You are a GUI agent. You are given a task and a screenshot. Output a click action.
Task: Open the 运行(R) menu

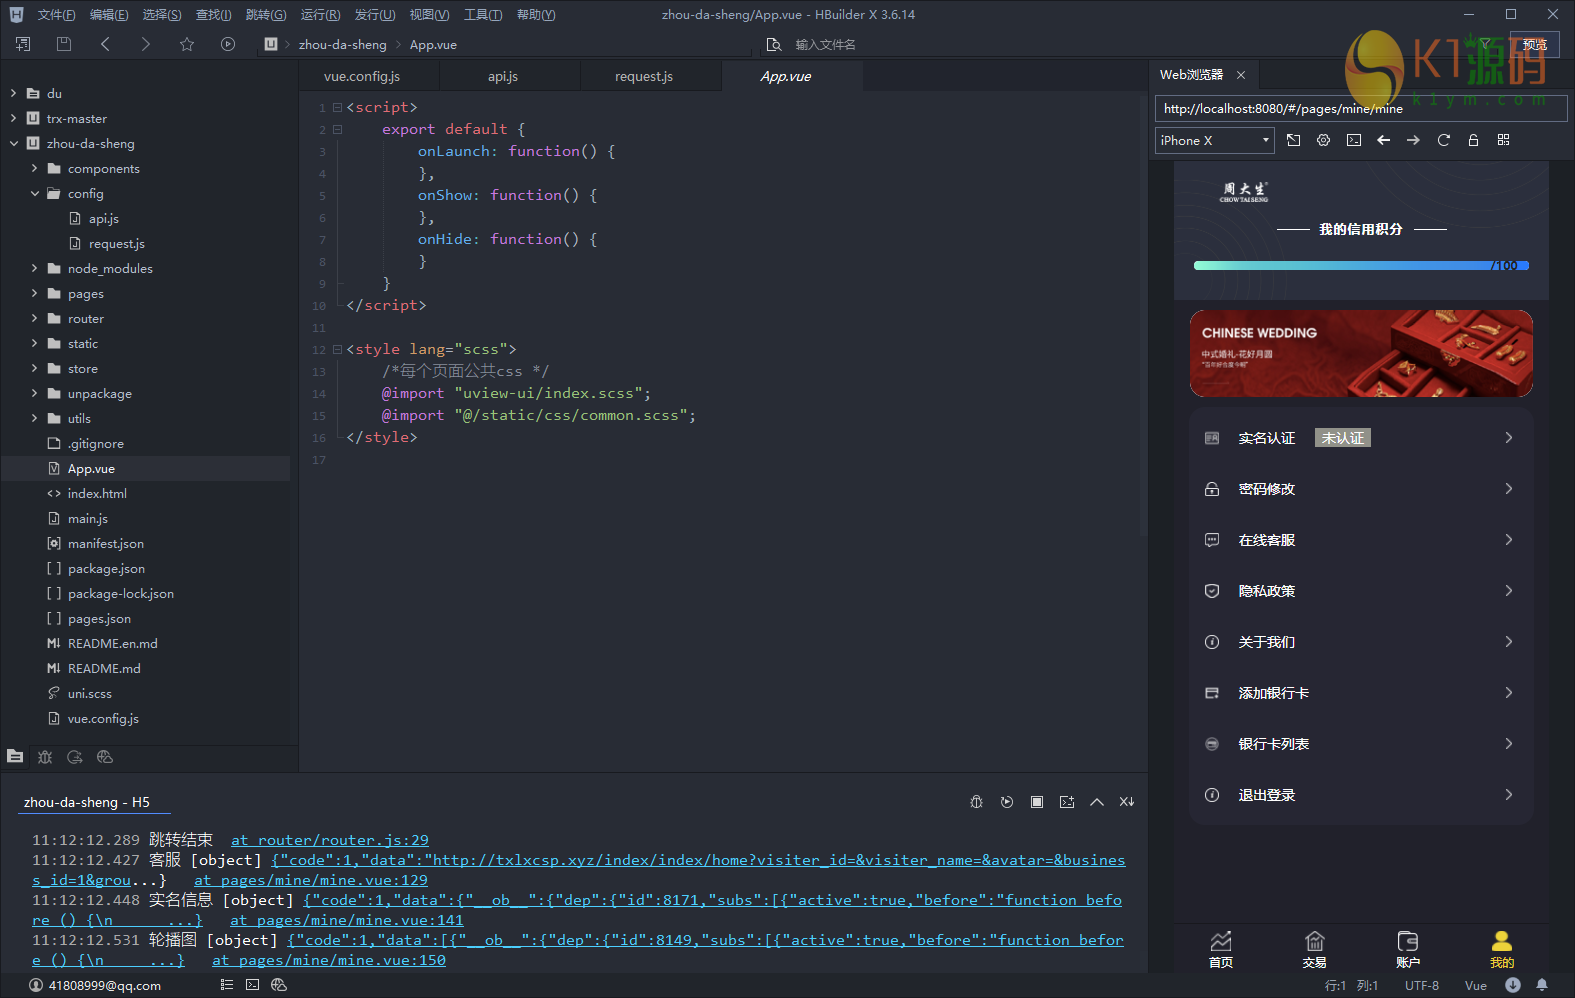click(320, 15)
